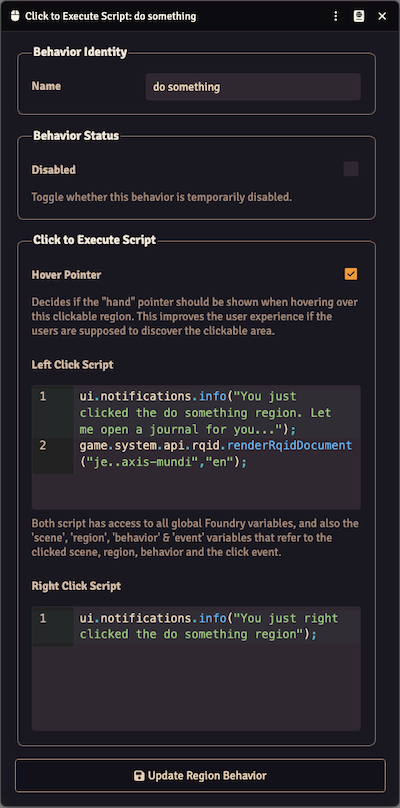
Task: Click the Disabled label text
Action: (x=54, y=170)
